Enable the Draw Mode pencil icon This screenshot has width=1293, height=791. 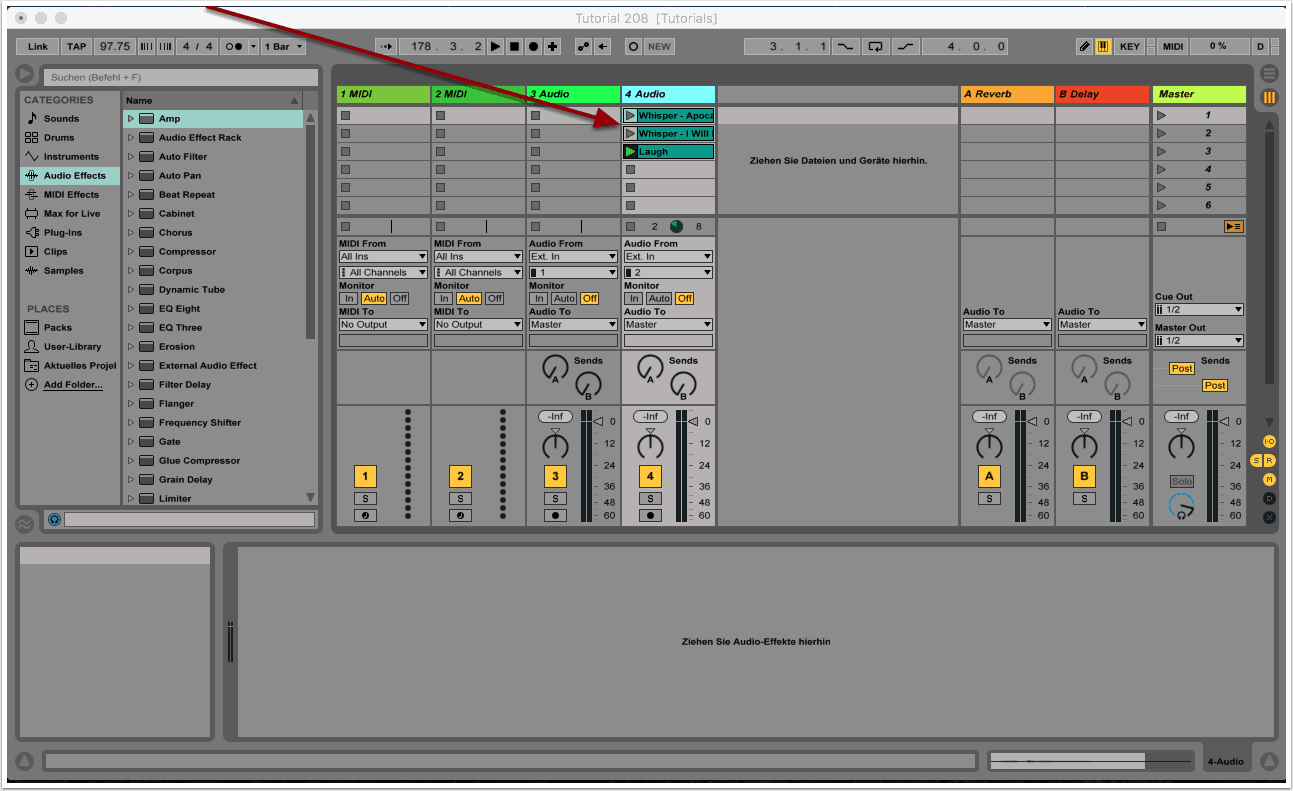click(1084, 46)
